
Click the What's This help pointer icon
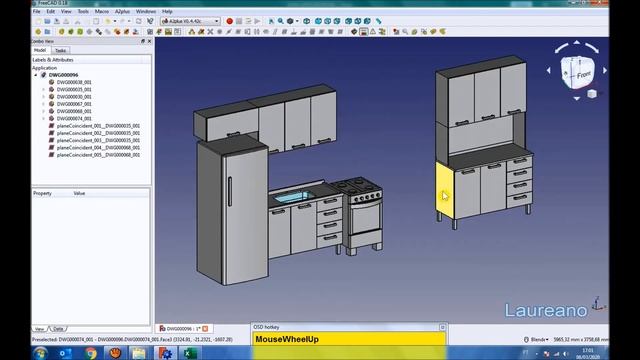[150, 21]
